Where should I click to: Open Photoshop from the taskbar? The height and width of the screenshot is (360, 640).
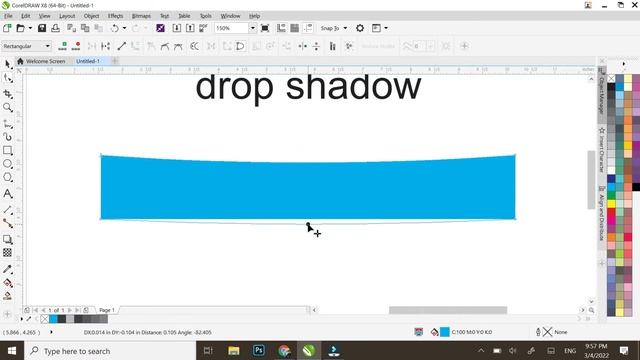(259, 351)
